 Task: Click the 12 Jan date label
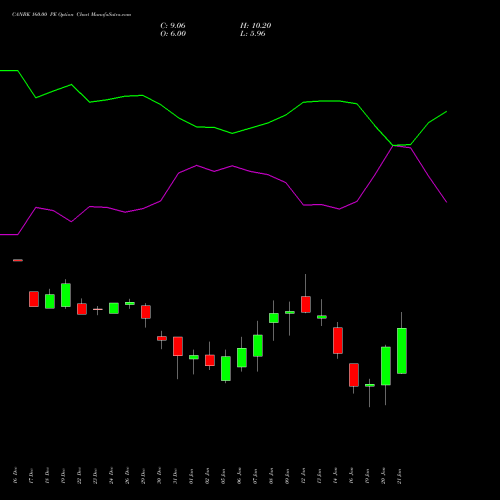pyautogui.click(x=303, y=475)
